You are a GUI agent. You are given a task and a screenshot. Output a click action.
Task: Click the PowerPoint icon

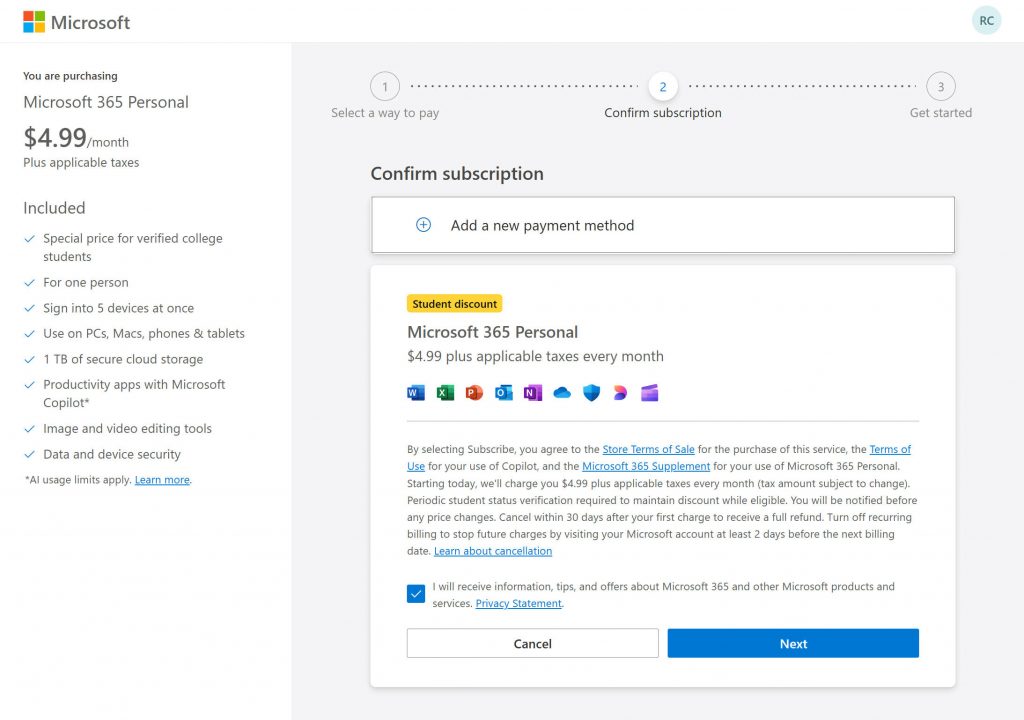pyautogui.click(x=473, y=392)
